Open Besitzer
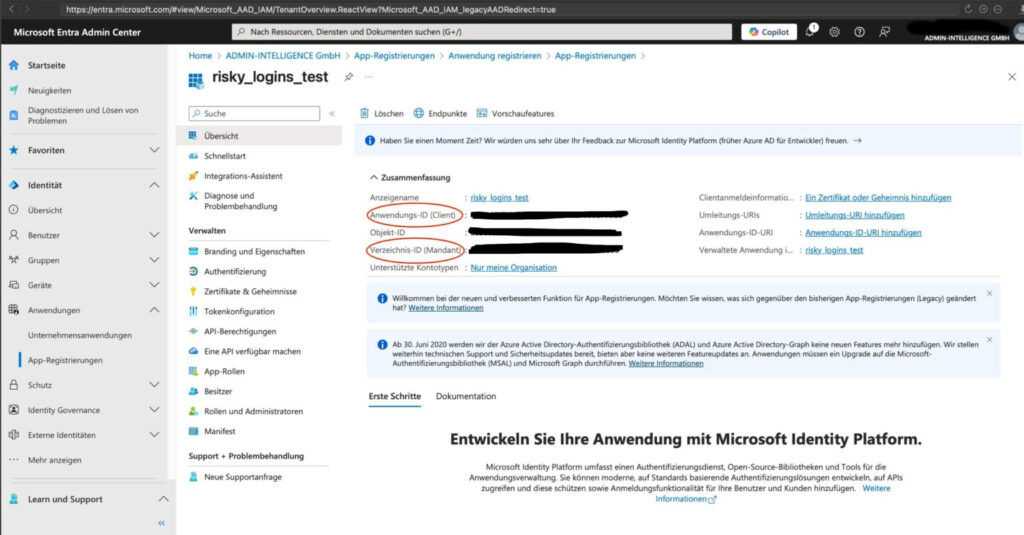Viewport: 1024px width, 535px height. pyautogui.click(x=217, y=391)
